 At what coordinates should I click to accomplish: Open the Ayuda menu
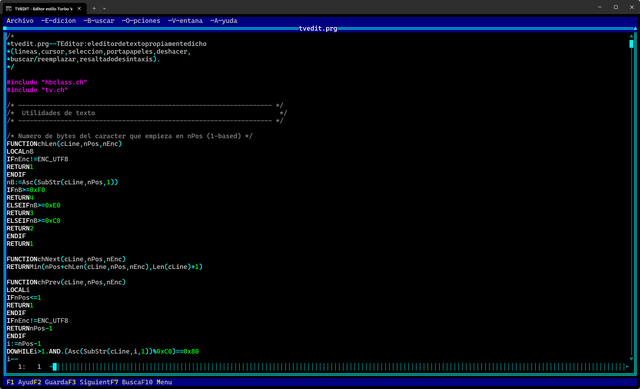[x=224, y=21]
